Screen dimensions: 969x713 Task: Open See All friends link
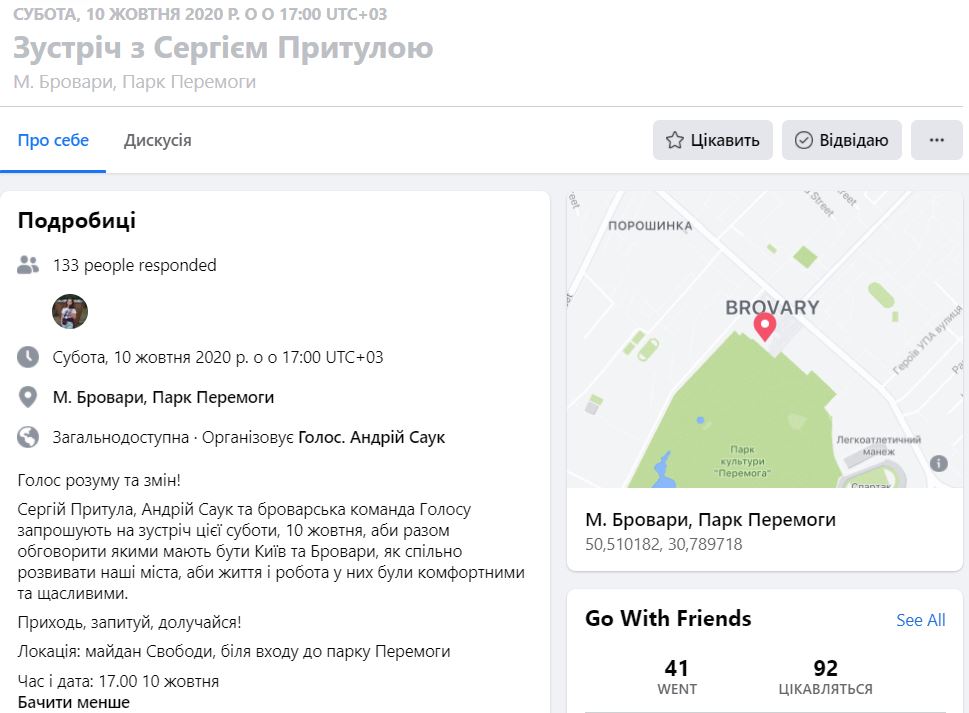coord(920,620)
